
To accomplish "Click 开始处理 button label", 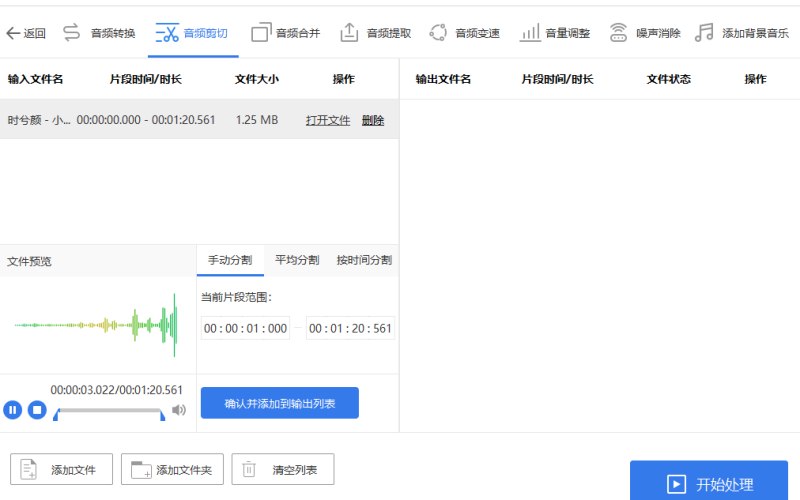I will pyautogui.click(x=725, y=484).
